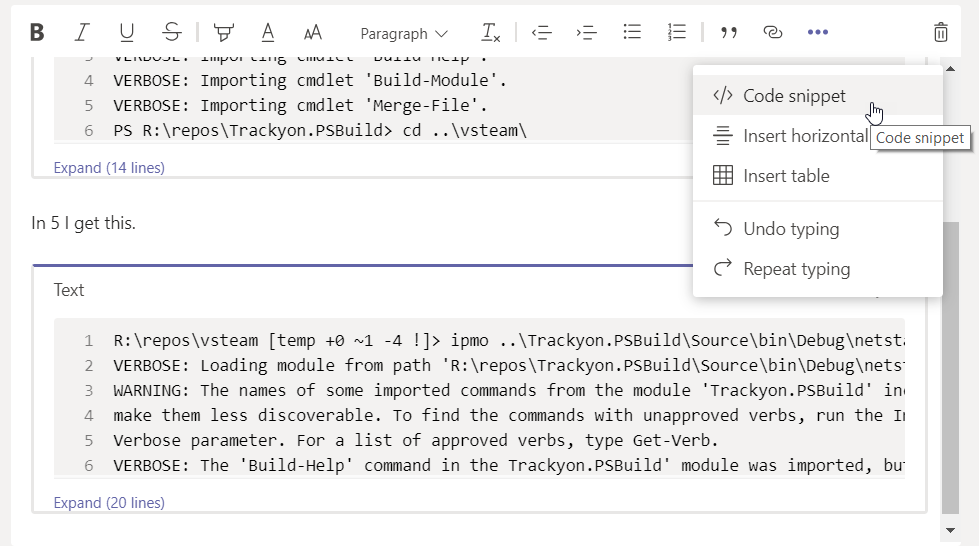The height and width of the screenshot is (546, 979).
Task: Open font size options
Action: click(x=313, y=32)
